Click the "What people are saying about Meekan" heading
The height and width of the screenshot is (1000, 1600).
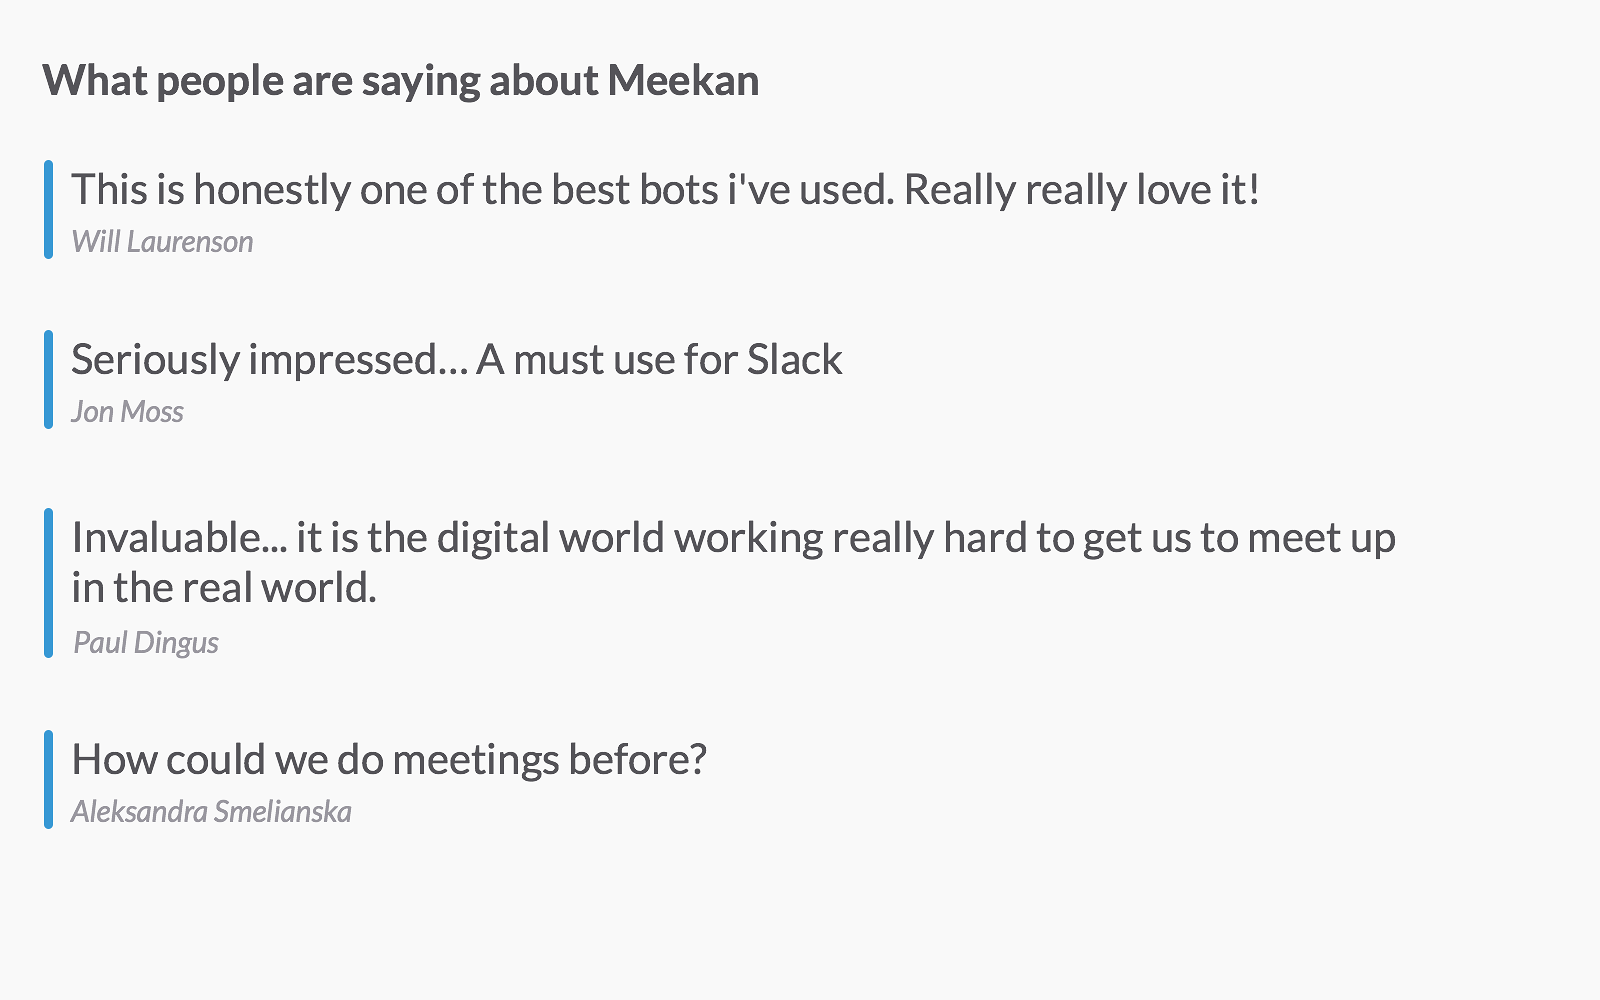[400, 81]
